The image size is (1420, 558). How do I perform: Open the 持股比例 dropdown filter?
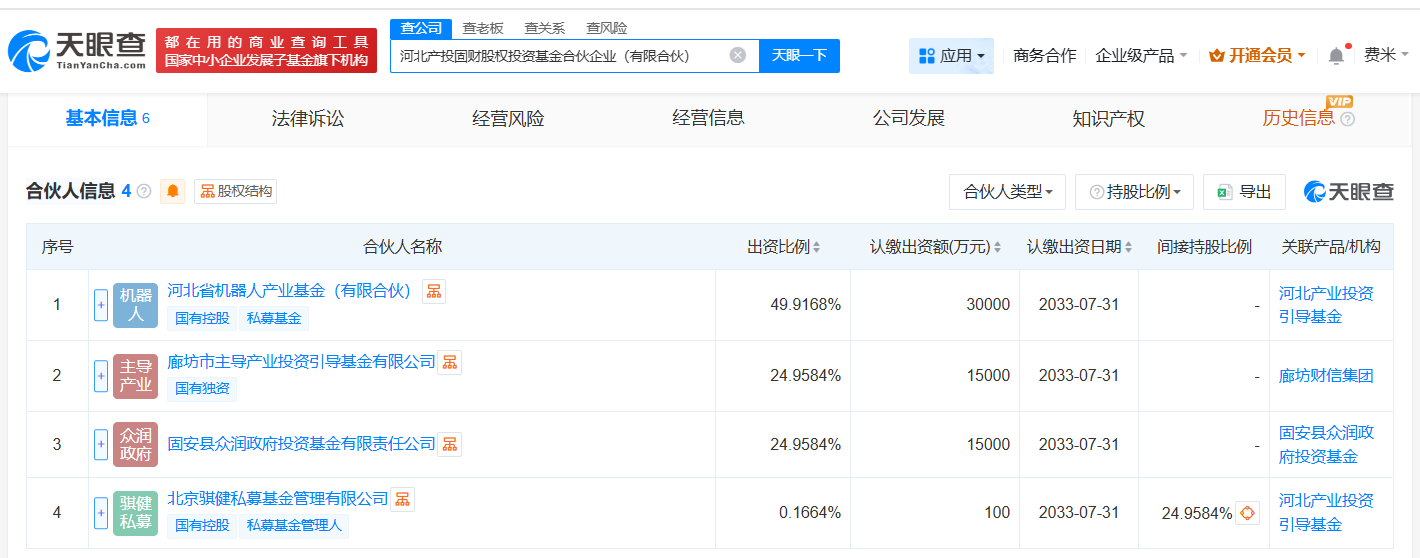1134,192
